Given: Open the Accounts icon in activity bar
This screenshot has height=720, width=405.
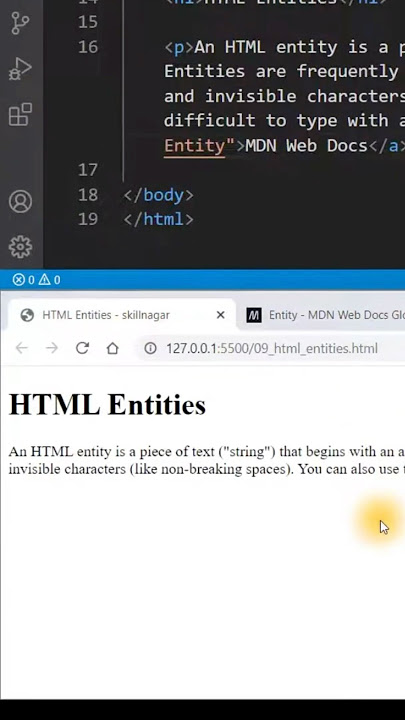Looking at the screenshot, I should (x=20, y=202).
